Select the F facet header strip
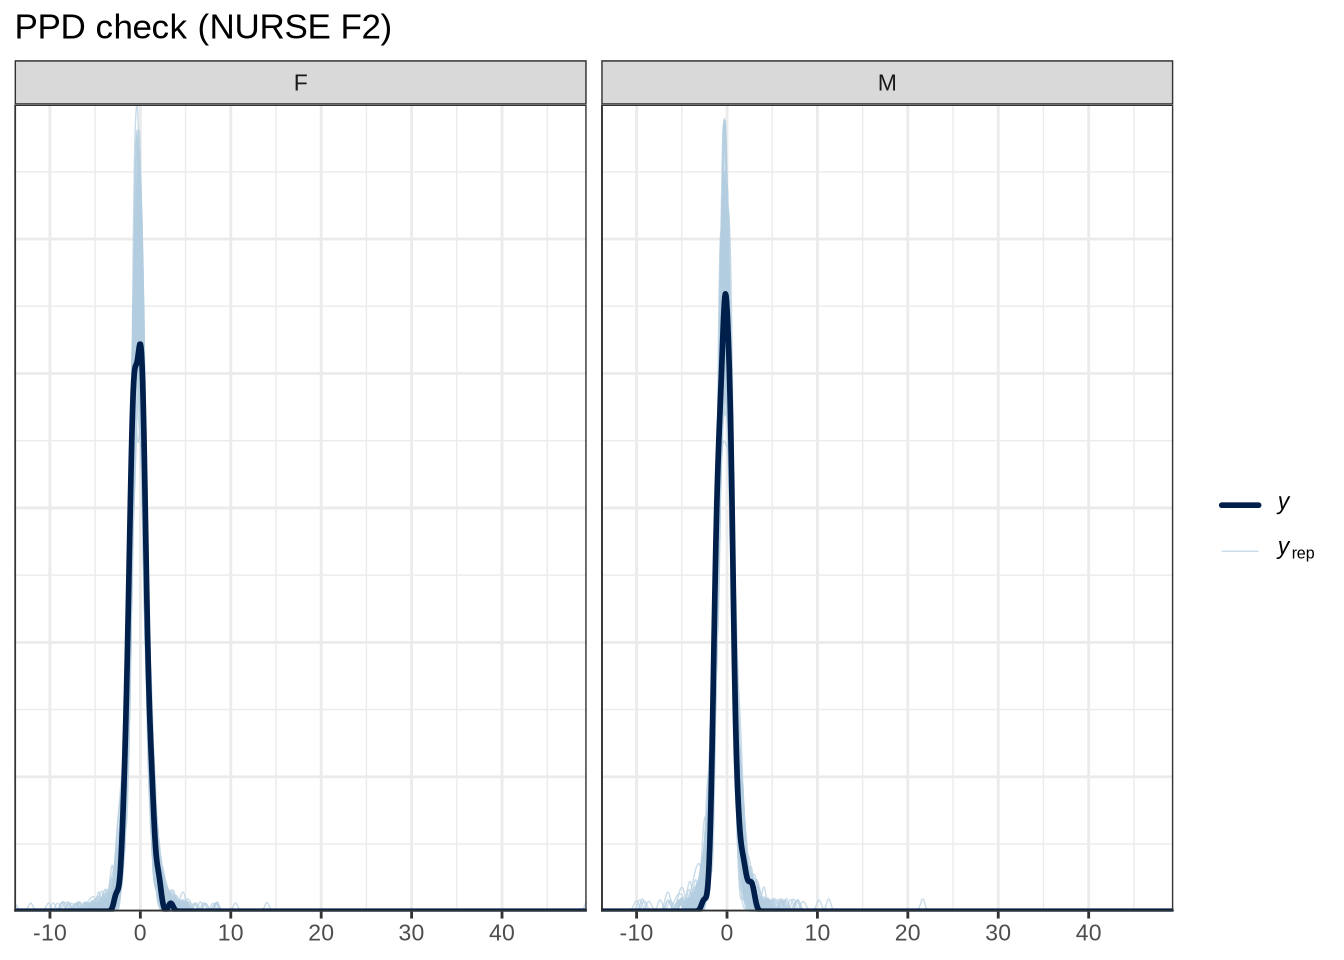The width and height of the screenshot is (1344, 960). [300, 83]
